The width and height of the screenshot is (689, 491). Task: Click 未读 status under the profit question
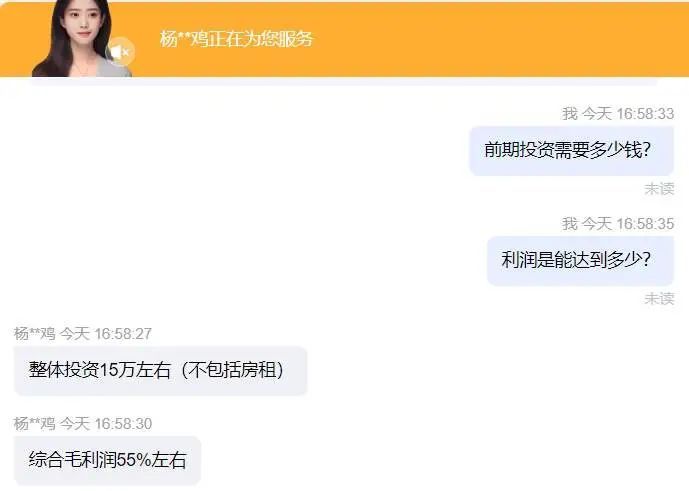coord(659,298)
